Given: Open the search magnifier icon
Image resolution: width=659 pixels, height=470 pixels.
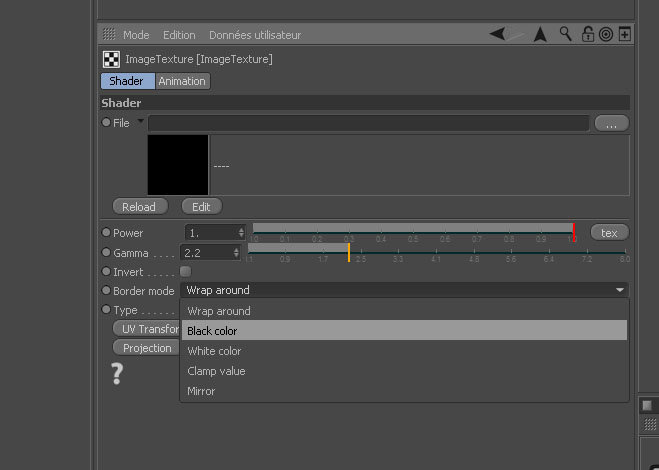Looking at the screenshot, I should click(x=566, y=34).
